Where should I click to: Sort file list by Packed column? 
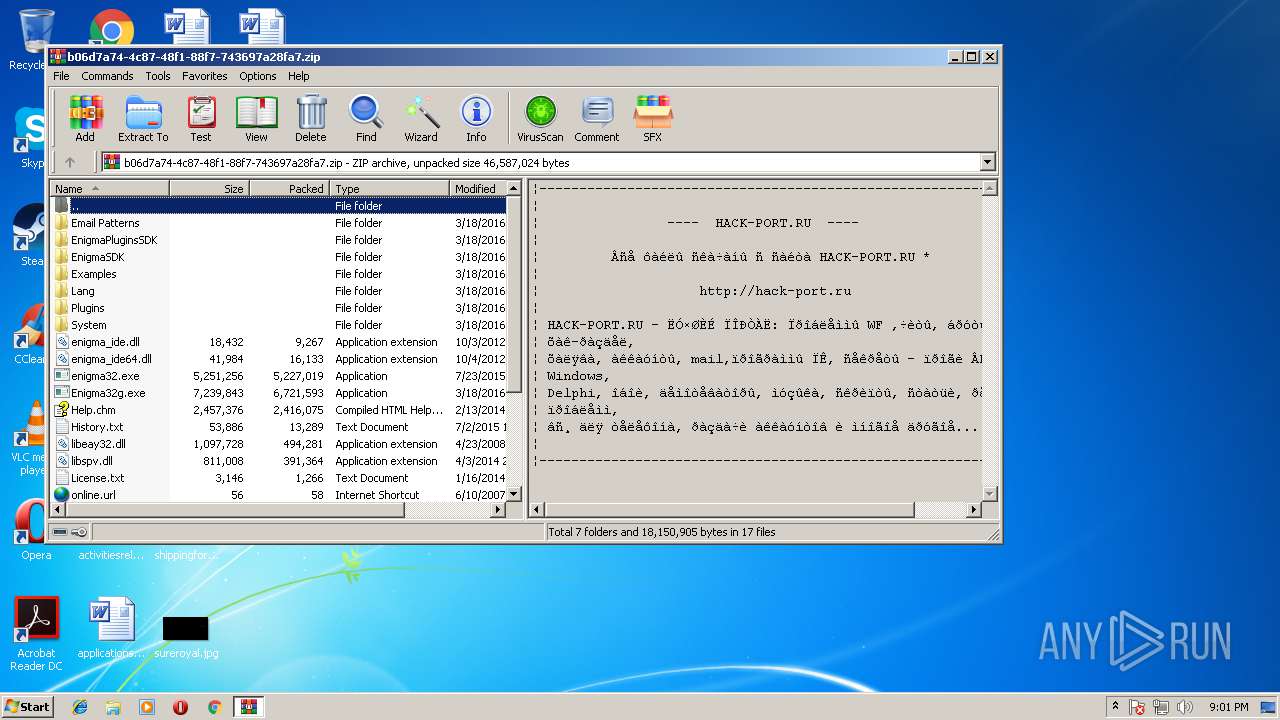coord(289,188)
